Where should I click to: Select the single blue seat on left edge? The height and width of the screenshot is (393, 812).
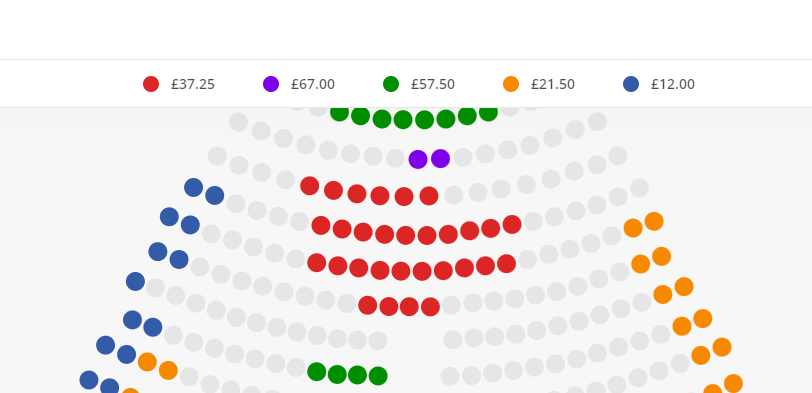tap(135, 282)
